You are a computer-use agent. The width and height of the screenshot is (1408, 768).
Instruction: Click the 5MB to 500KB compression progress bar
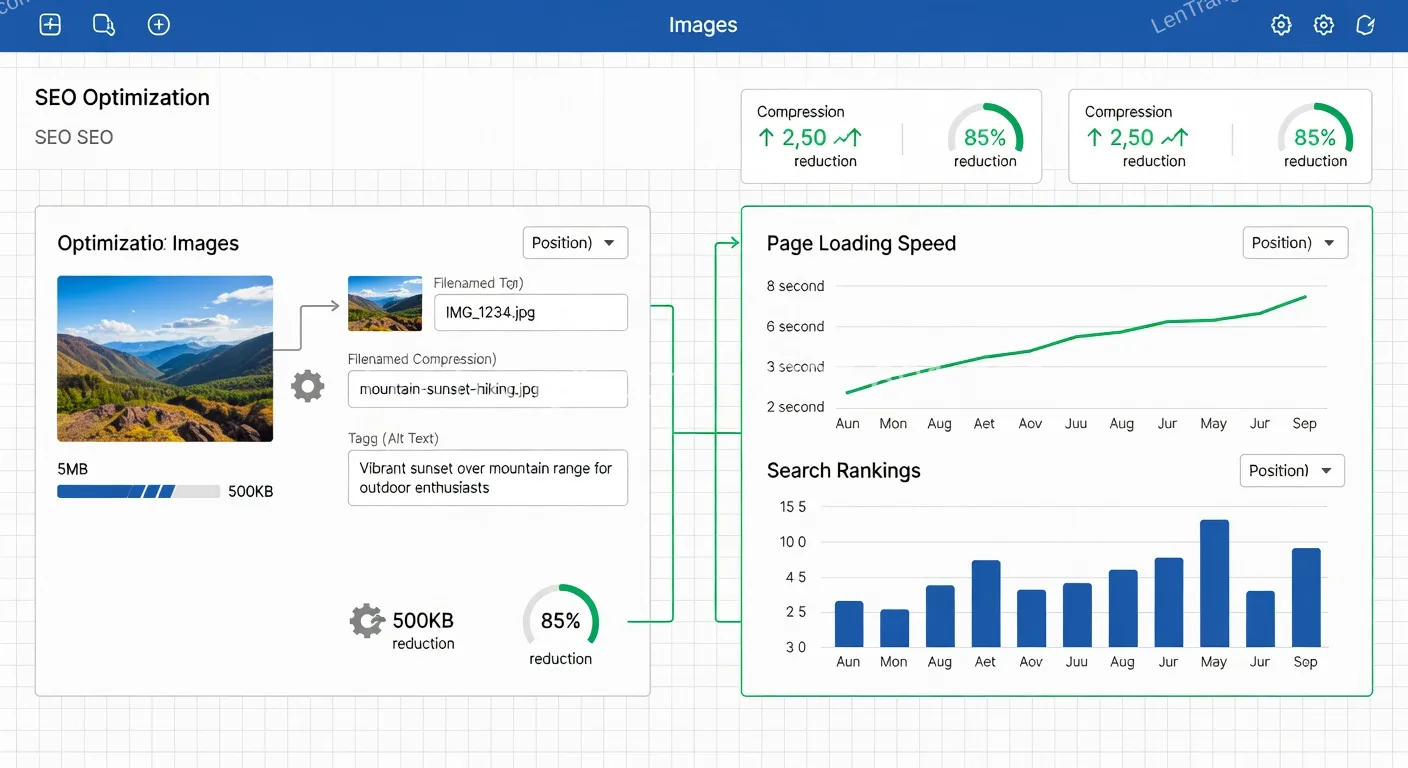(138, 491)
